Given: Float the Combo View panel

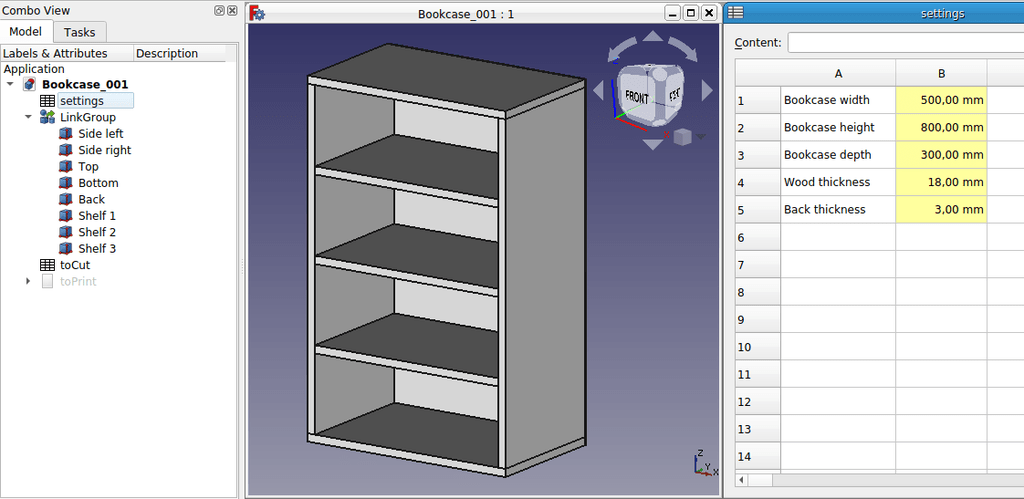Looking at the screenshot, I should [x=219, y=10].
